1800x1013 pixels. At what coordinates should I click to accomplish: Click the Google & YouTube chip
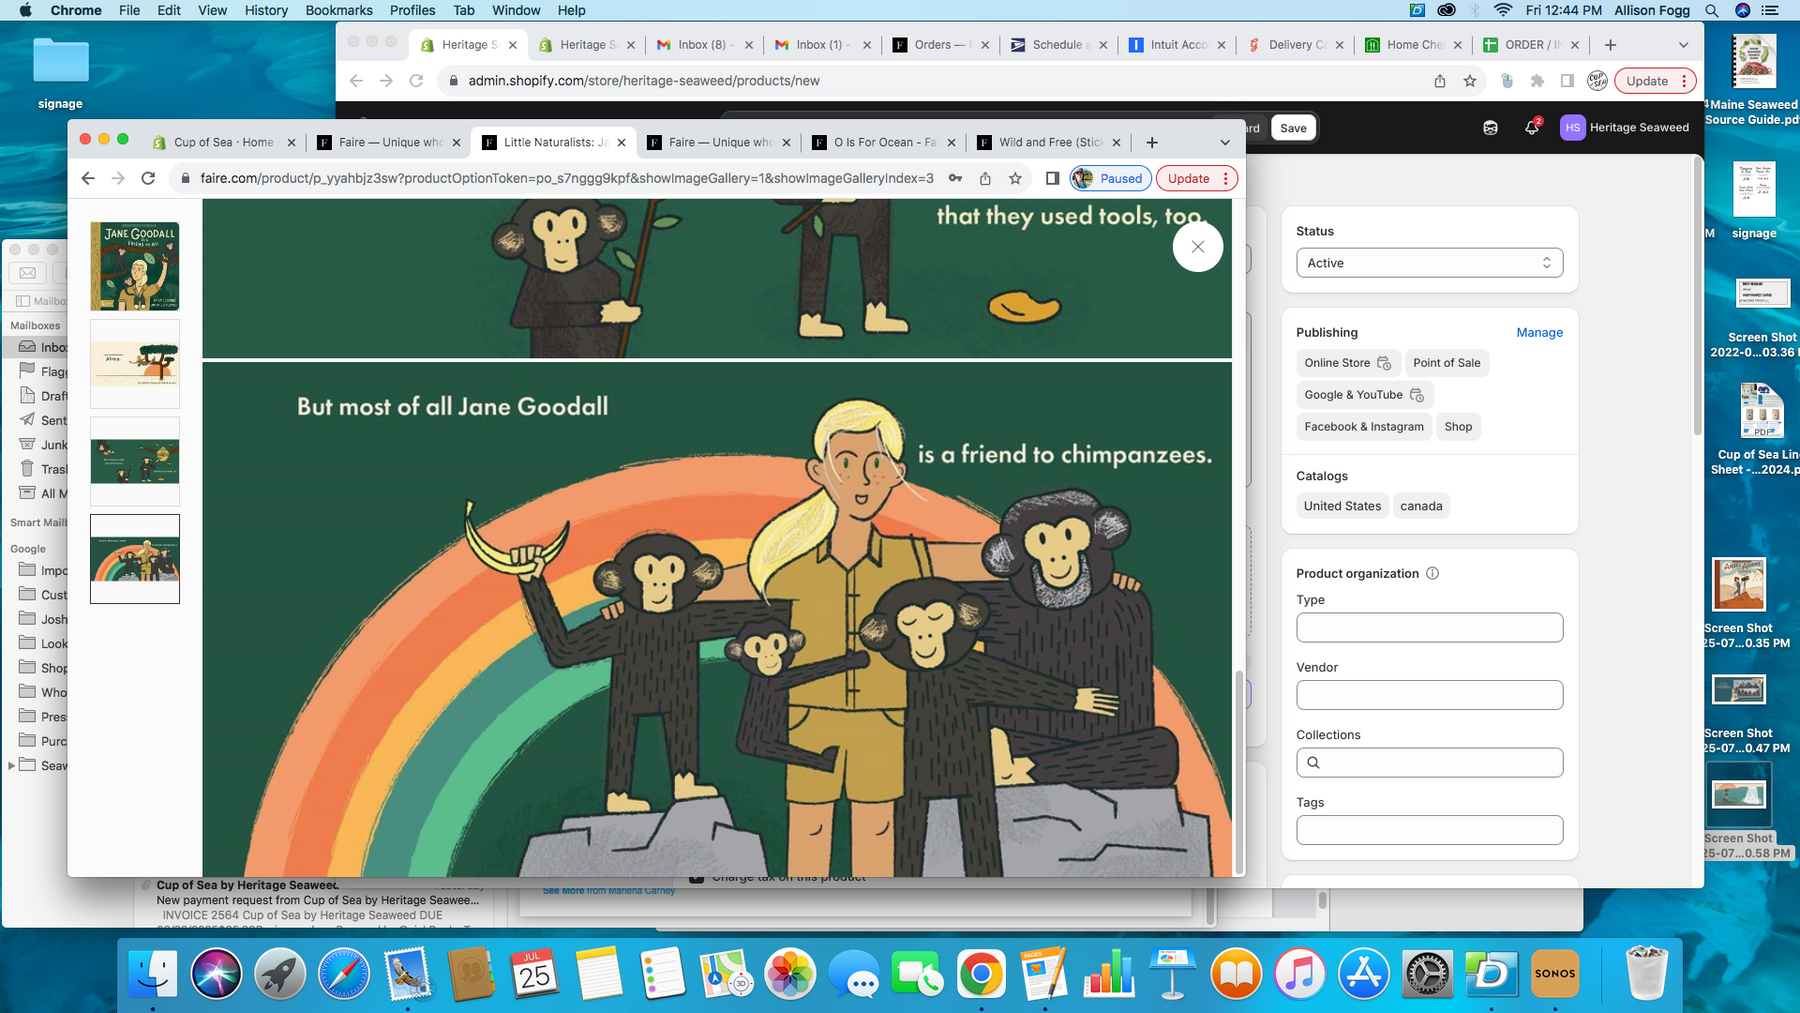[x=1364, y=395]
